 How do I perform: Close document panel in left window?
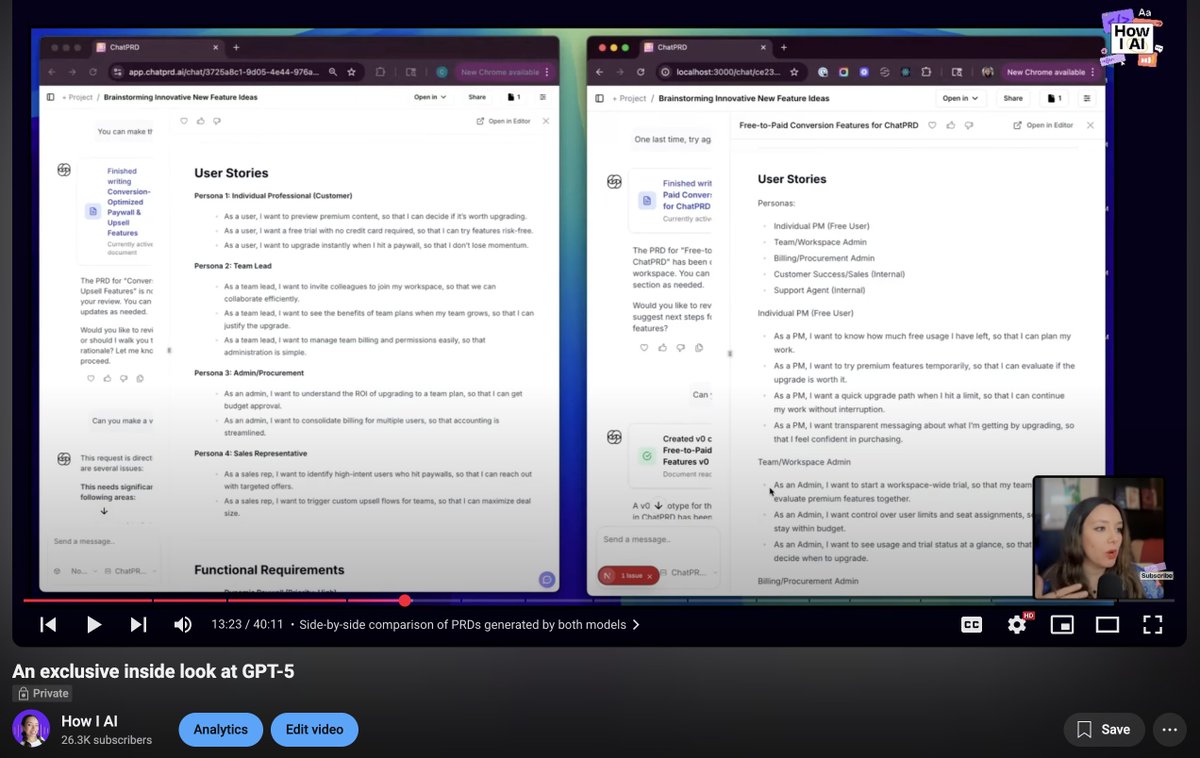[546, 121]
